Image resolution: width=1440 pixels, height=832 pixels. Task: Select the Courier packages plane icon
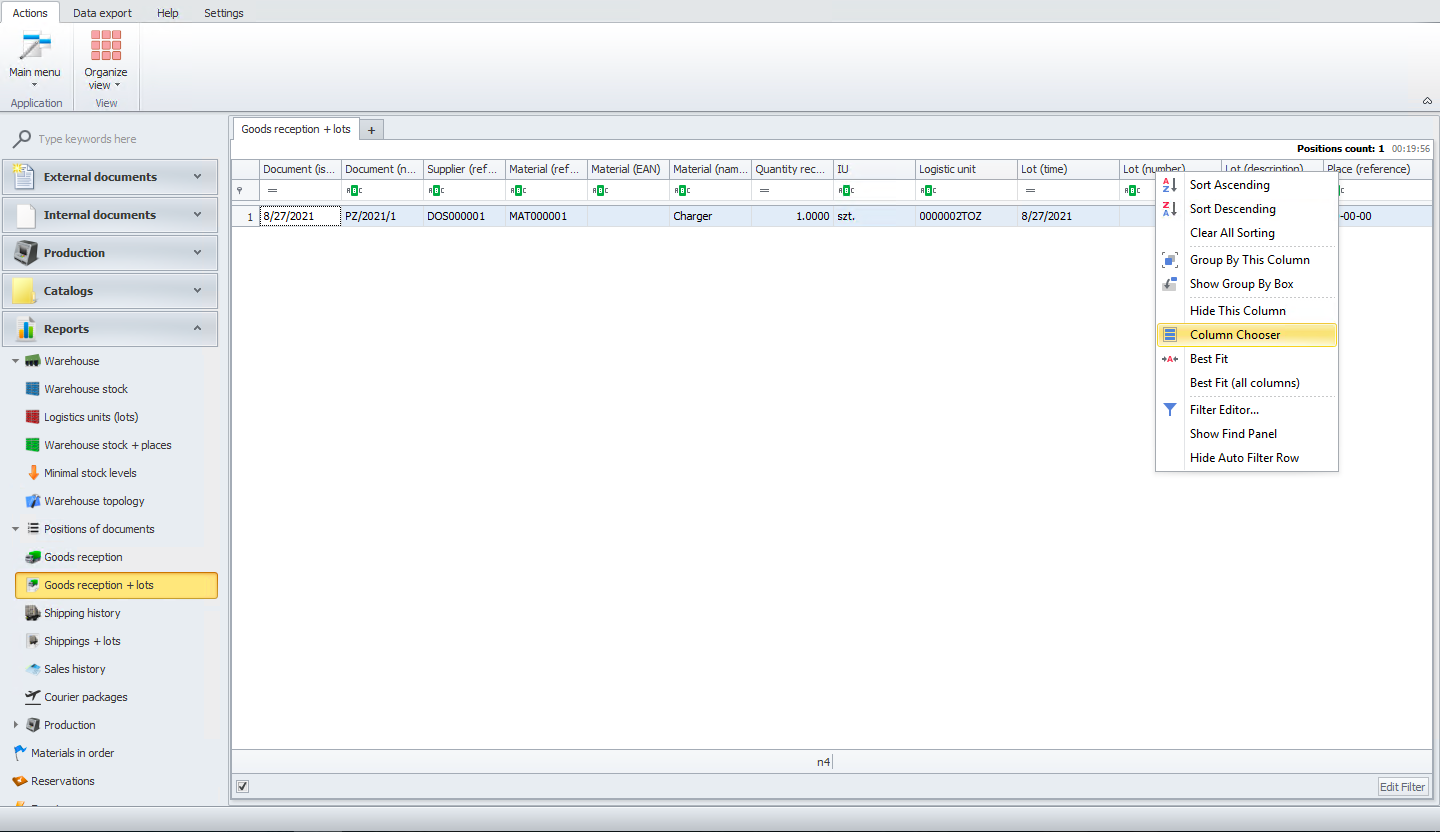click(x=33, y=697)
